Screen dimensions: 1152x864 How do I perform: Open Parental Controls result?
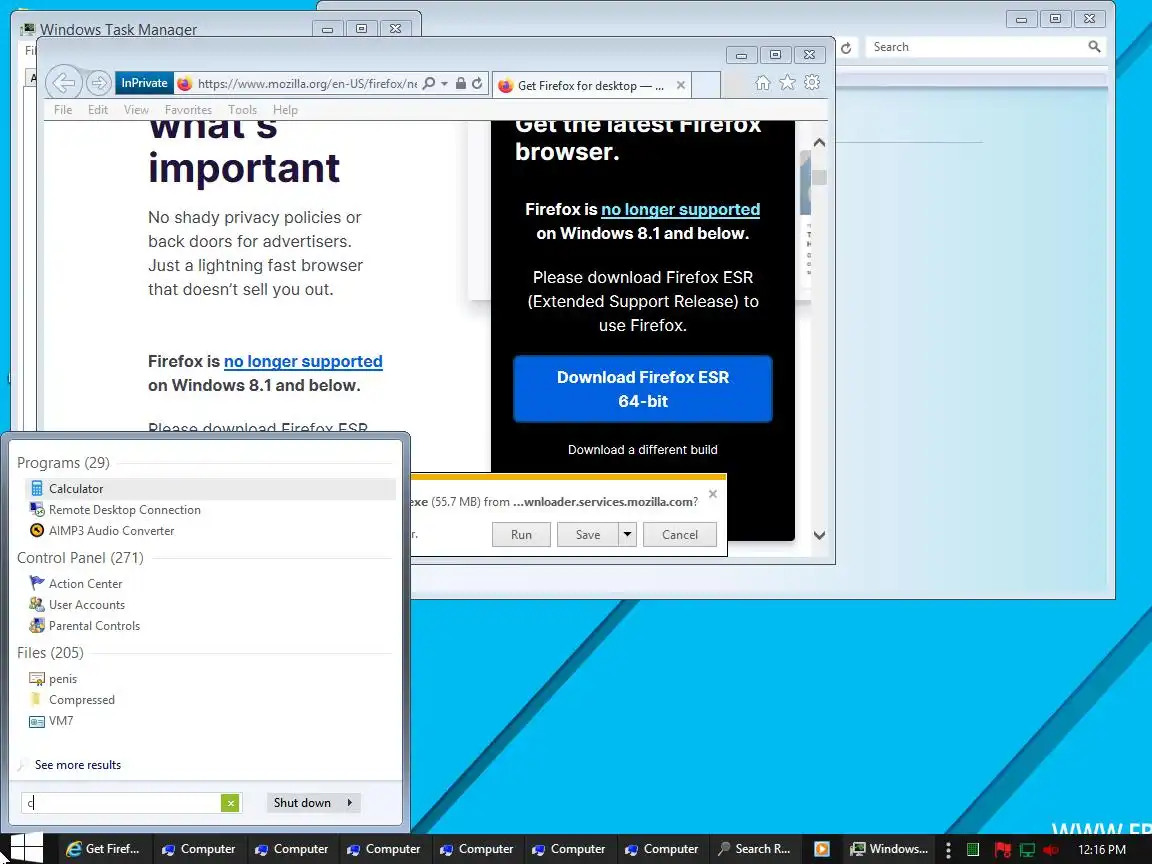tap(210, 626)
